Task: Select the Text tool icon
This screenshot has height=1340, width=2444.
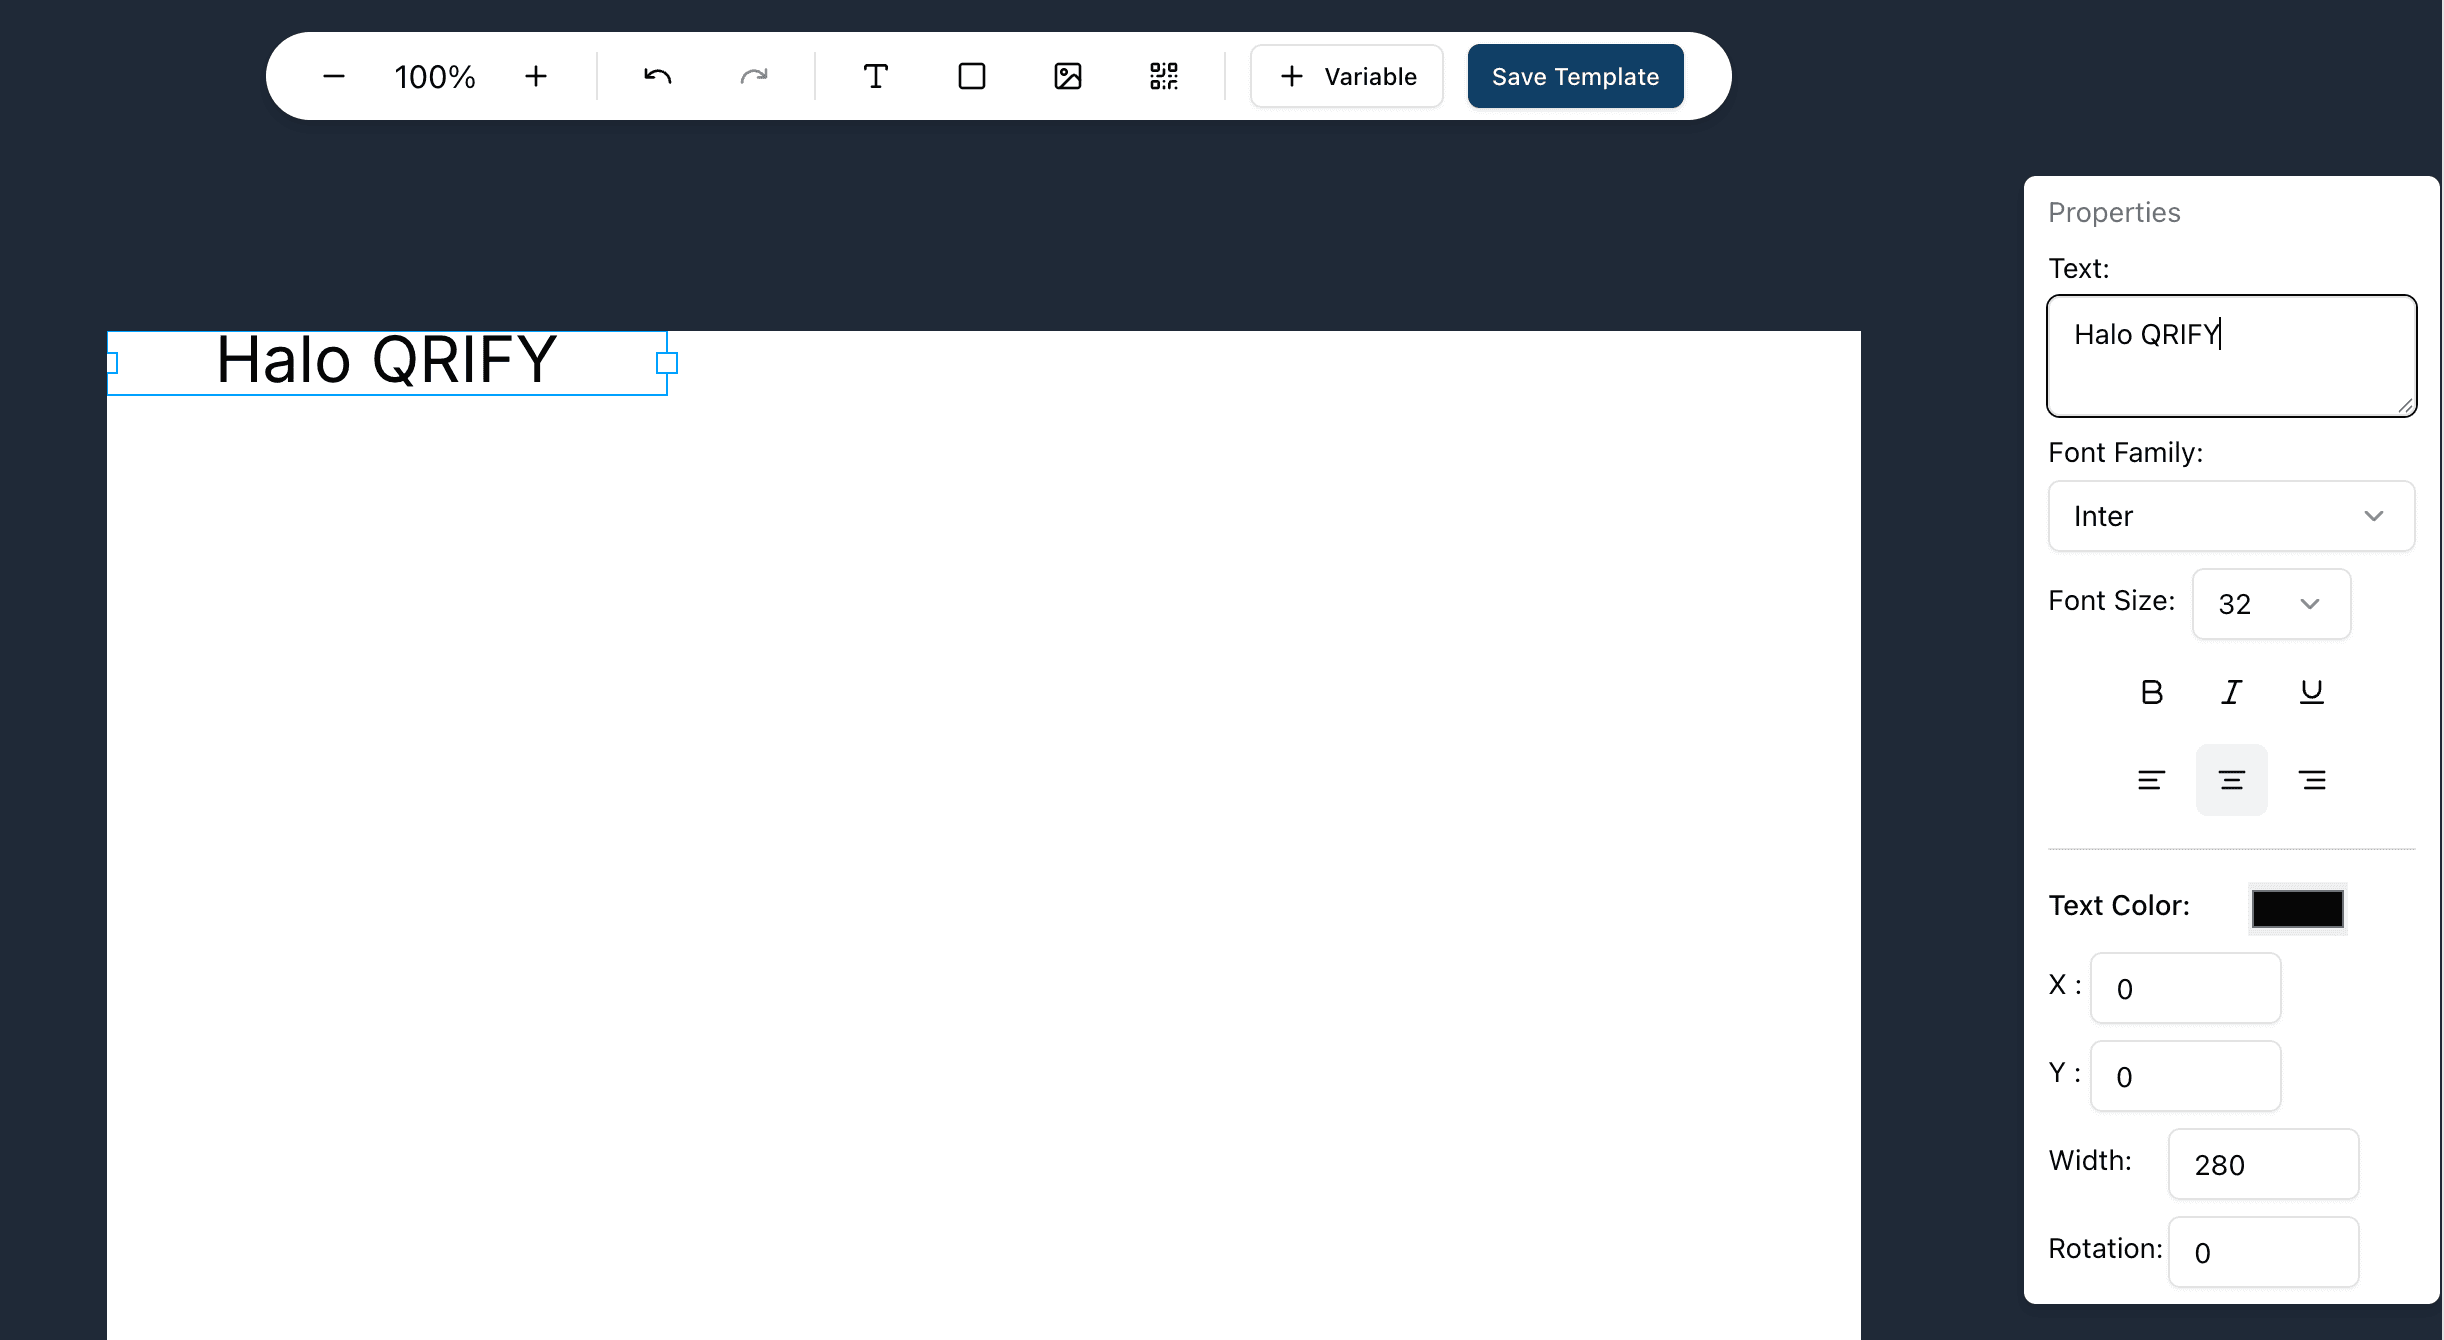Action: coord(875,76)
